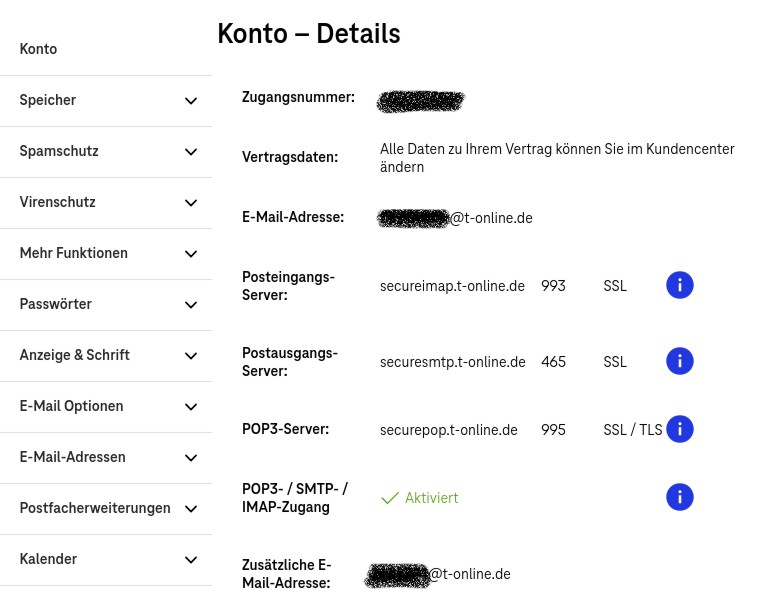Click the Anzeige & Schrift chevron
This screenshot has width=759, height=601.
click(191, 356)
